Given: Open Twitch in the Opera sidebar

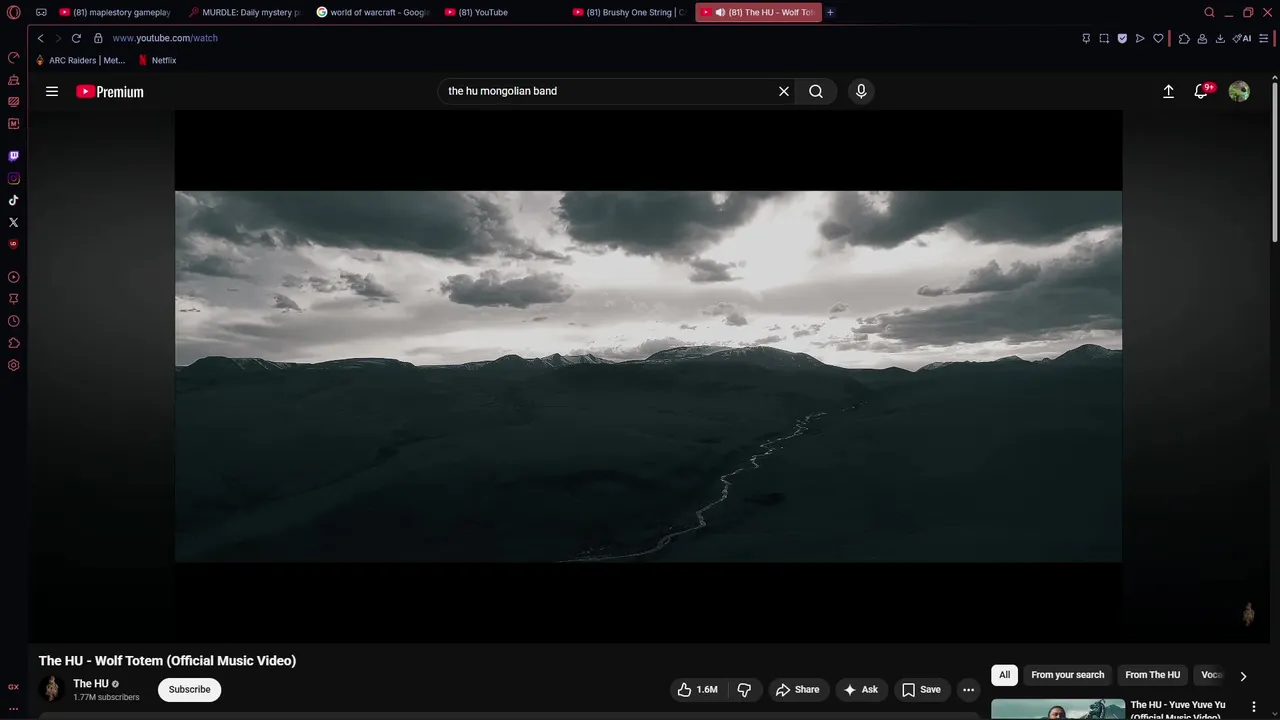Looking at the screenshot, I should click(13, 156).
